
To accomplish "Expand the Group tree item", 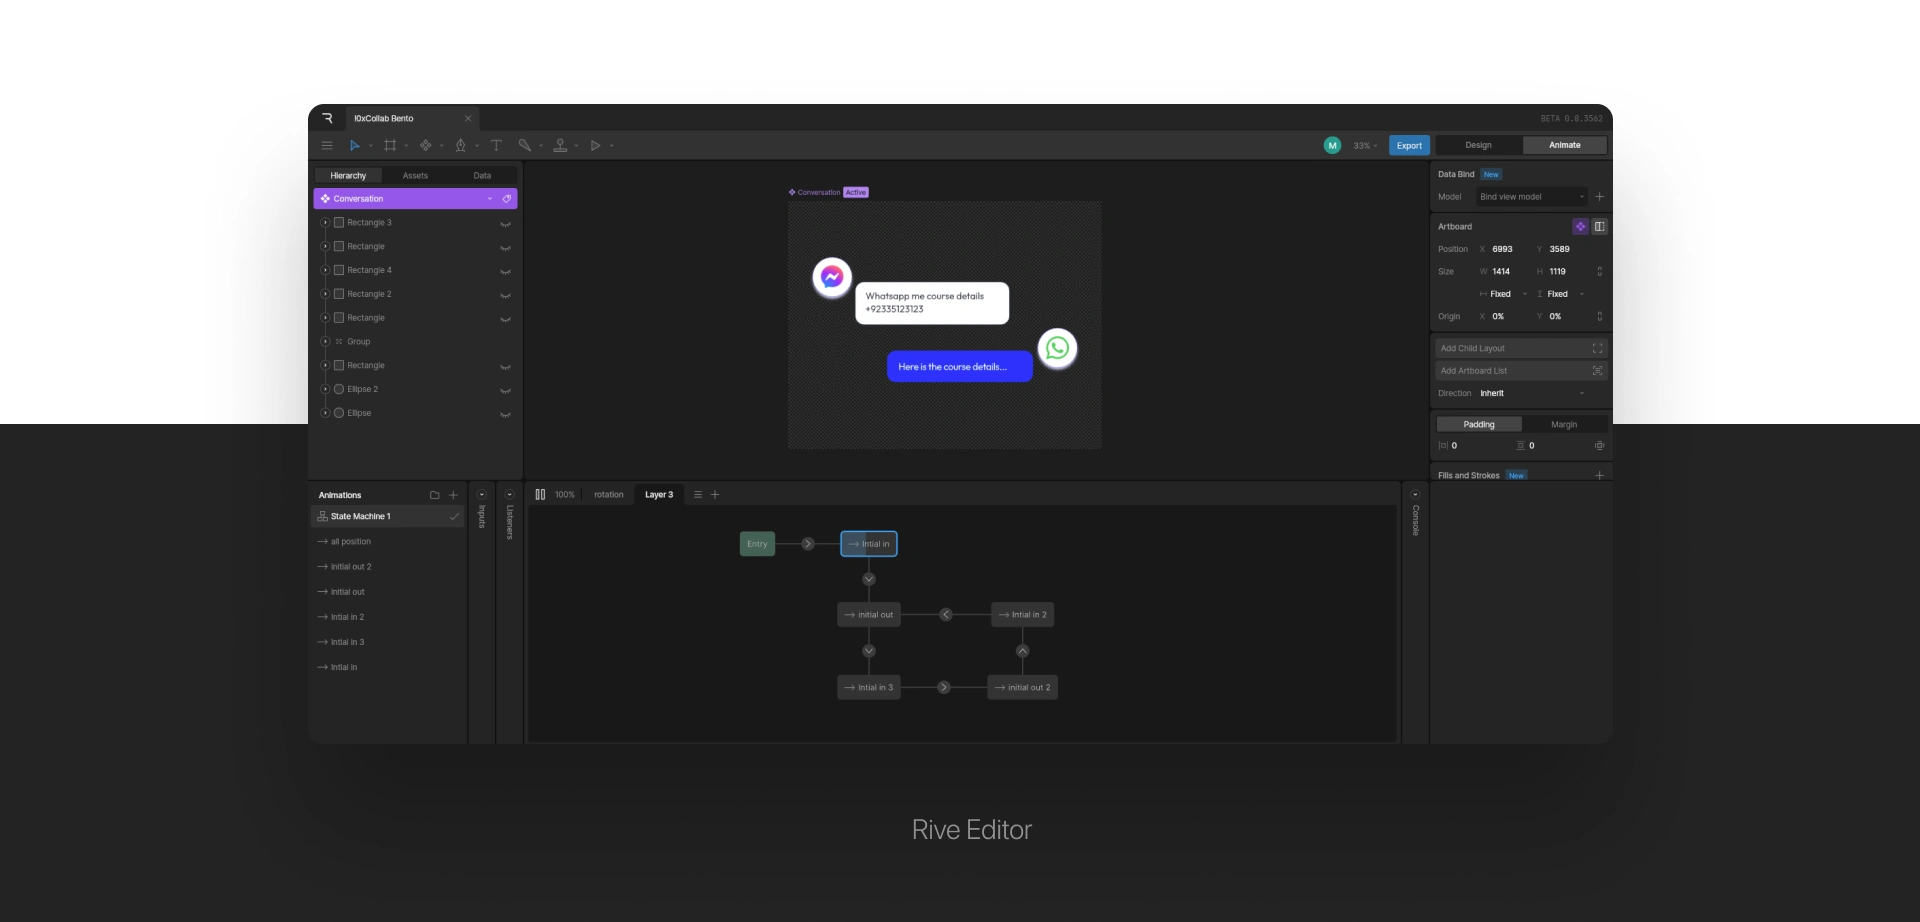I will (325, 342).
